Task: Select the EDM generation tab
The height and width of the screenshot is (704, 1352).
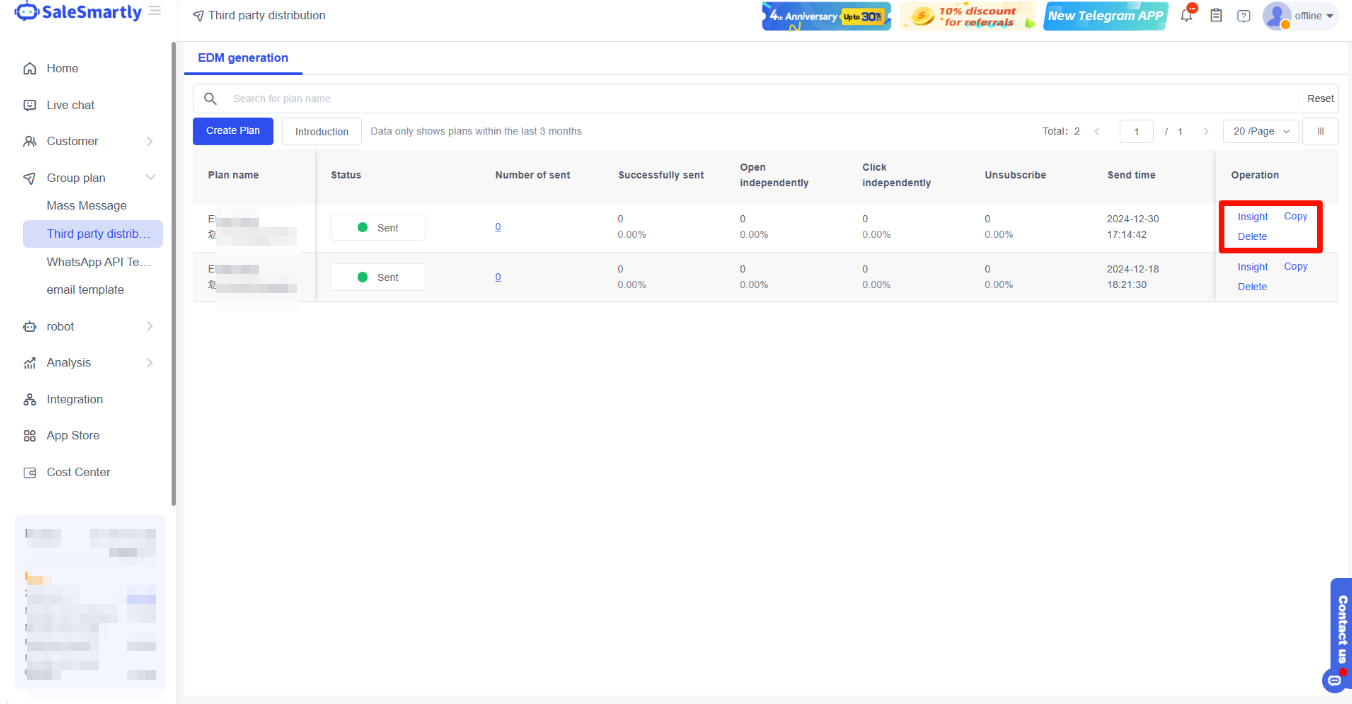Action: pyautogui.click(x=243, y=58)
